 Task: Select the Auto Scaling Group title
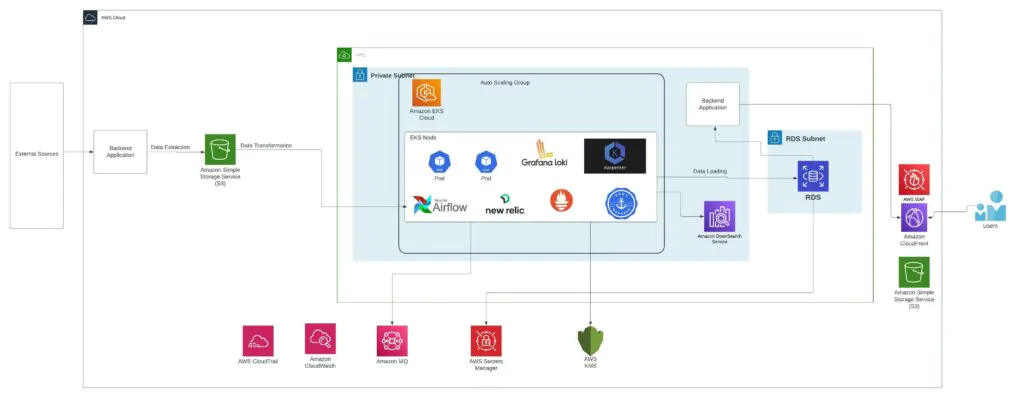(504, 83)
